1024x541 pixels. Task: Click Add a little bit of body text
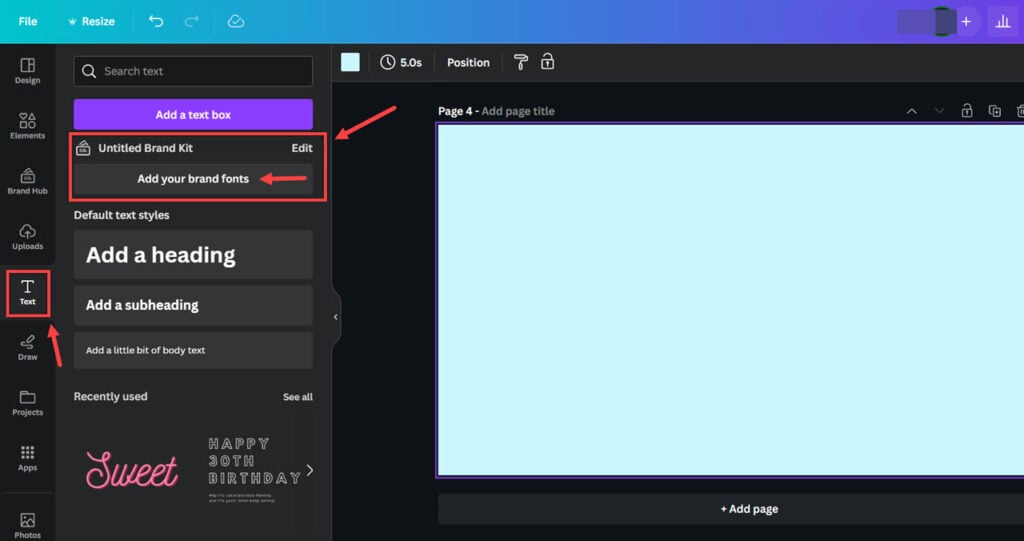(x=193, y=350)
